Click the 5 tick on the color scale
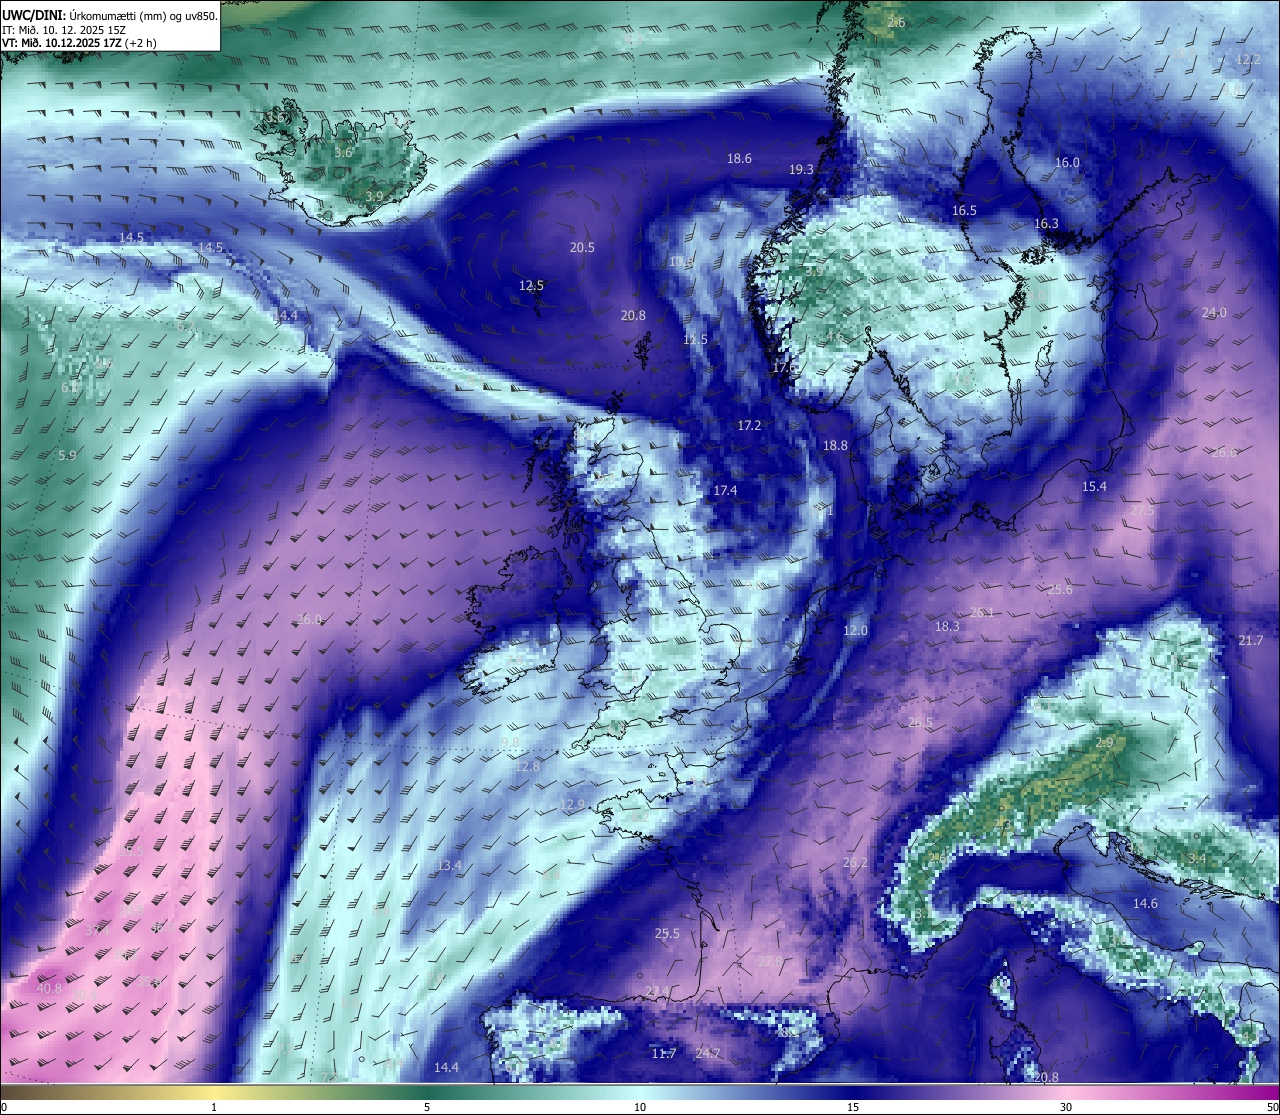This screenshot has height=1115, width=1280. (427, 1107)
